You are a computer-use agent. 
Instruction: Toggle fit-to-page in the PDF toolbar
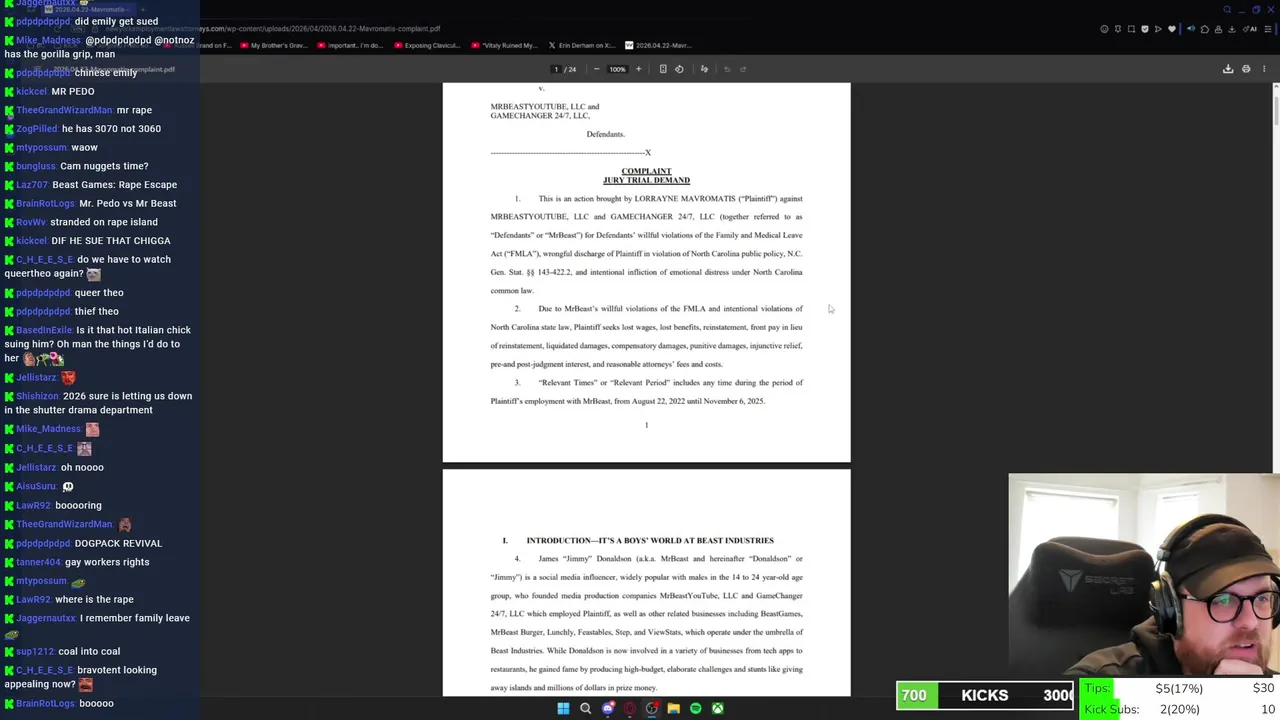click(662, 69)
